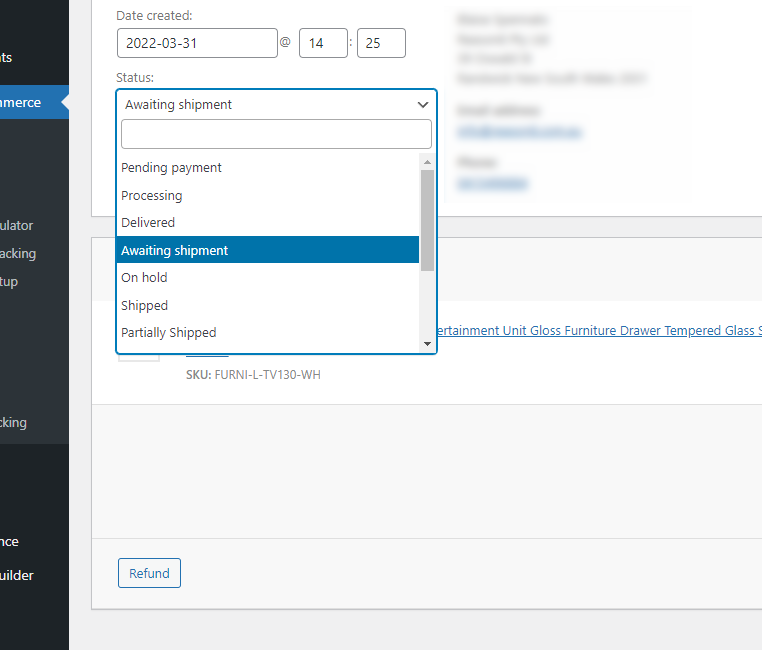Image resolution: width=762 pixels, height=650 pixels.
Task: Click the Status dropdown chevron arrow
Action: pyautogui.click(x=423, y=105)
